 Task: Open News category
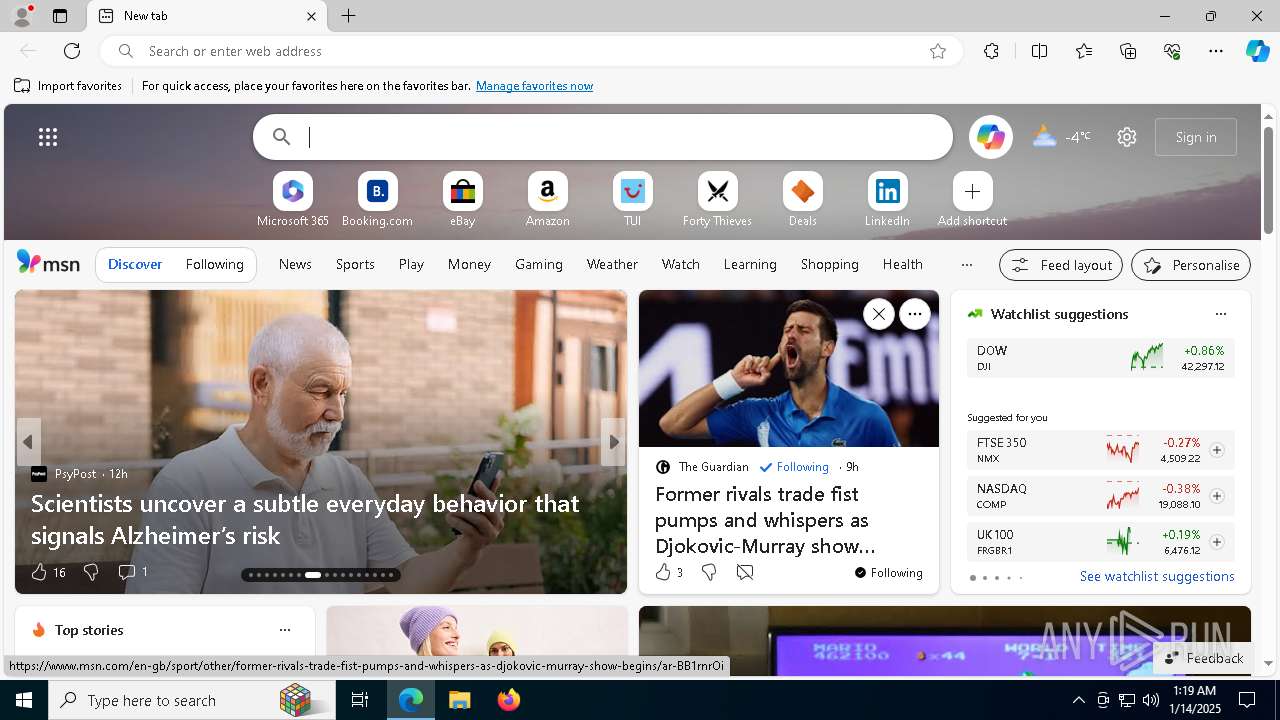[295, 264]
